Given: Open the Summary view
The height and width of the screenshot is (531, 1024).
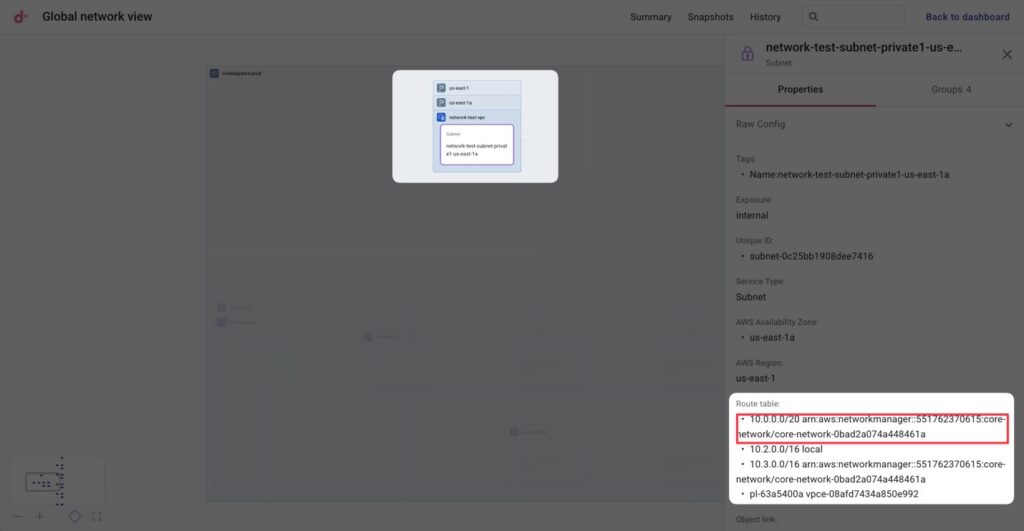Looking at the screenshot, I should [x=651, y=17].
